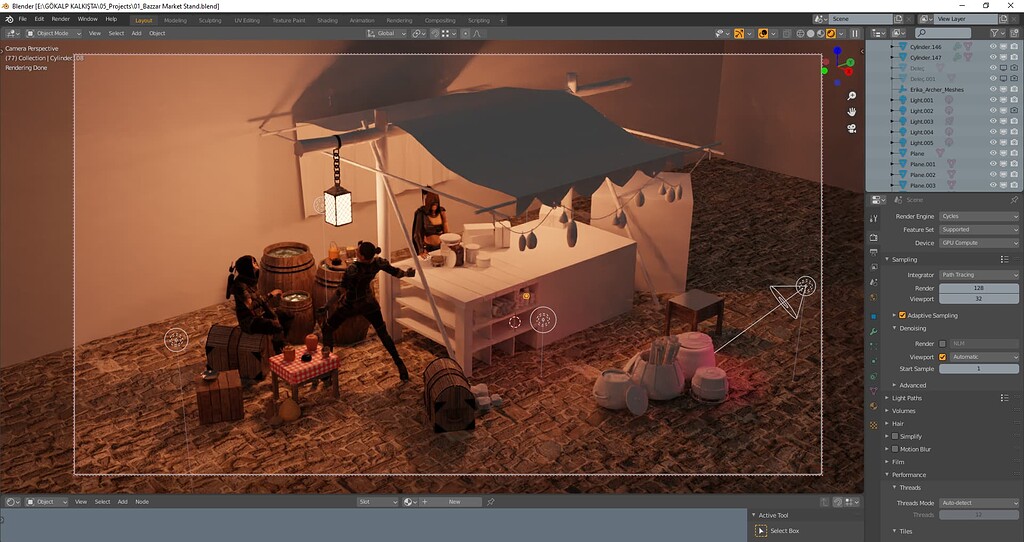Screen dimensions: 1024x542
Task: Toggle proportional editing button
Action: [x=465, y=33]
